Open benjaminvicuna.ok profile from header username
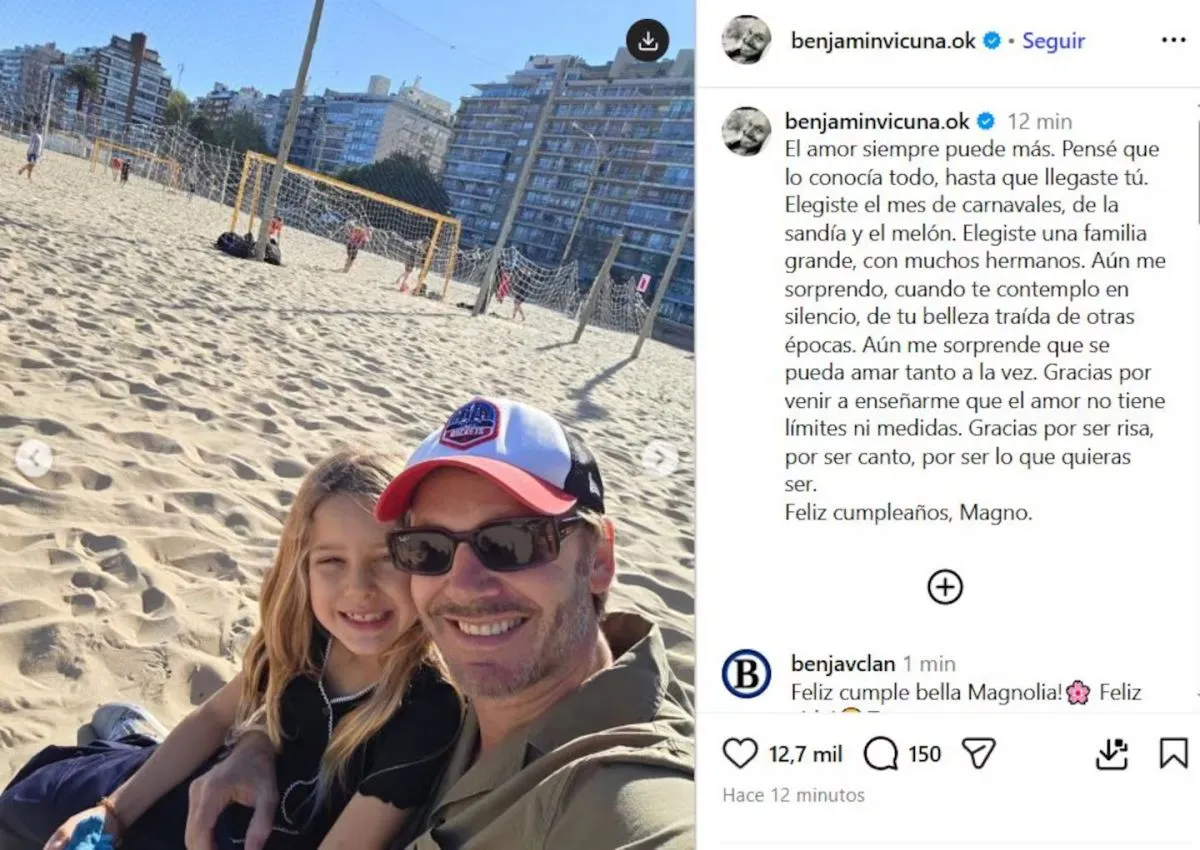Screen dimensions: 1200x850 (x=883, y=41)
